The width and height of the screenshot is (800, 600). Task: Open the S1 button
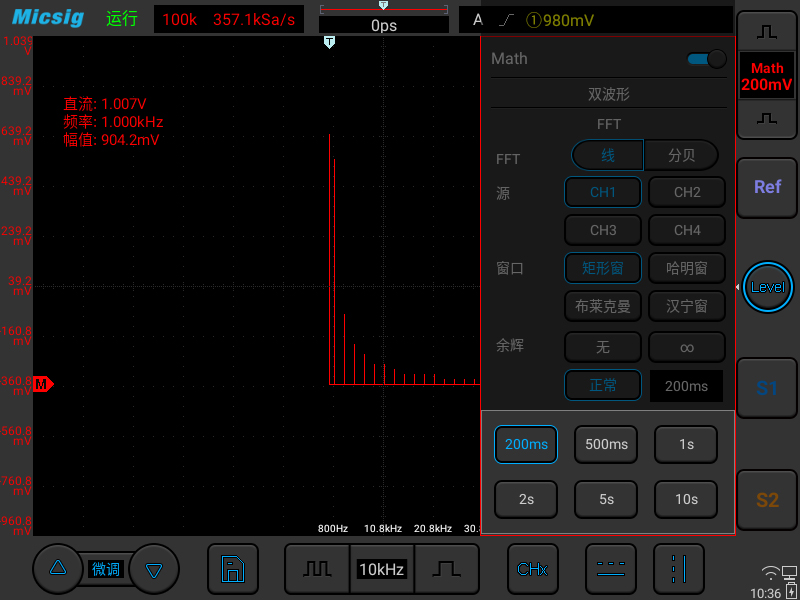tap(767, 388)
